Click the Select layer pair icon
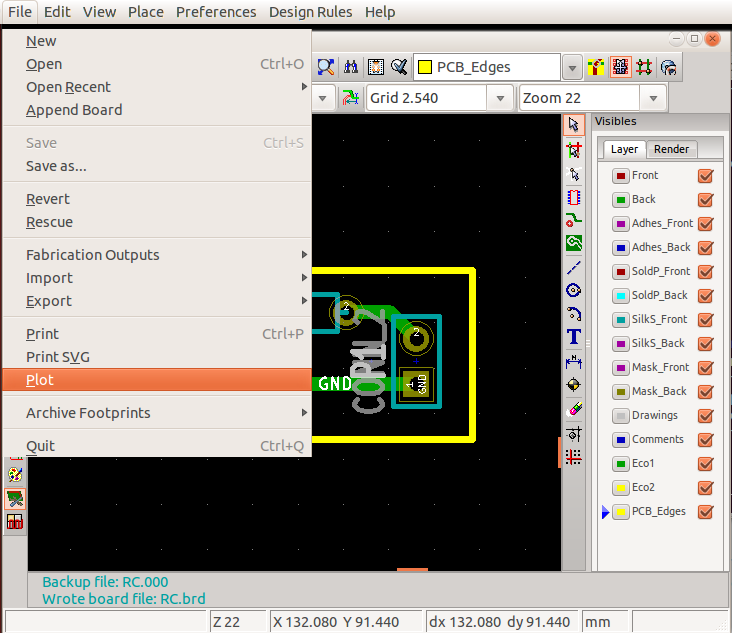Viewport: 732px width, 633px height. (x=596, y=67)
